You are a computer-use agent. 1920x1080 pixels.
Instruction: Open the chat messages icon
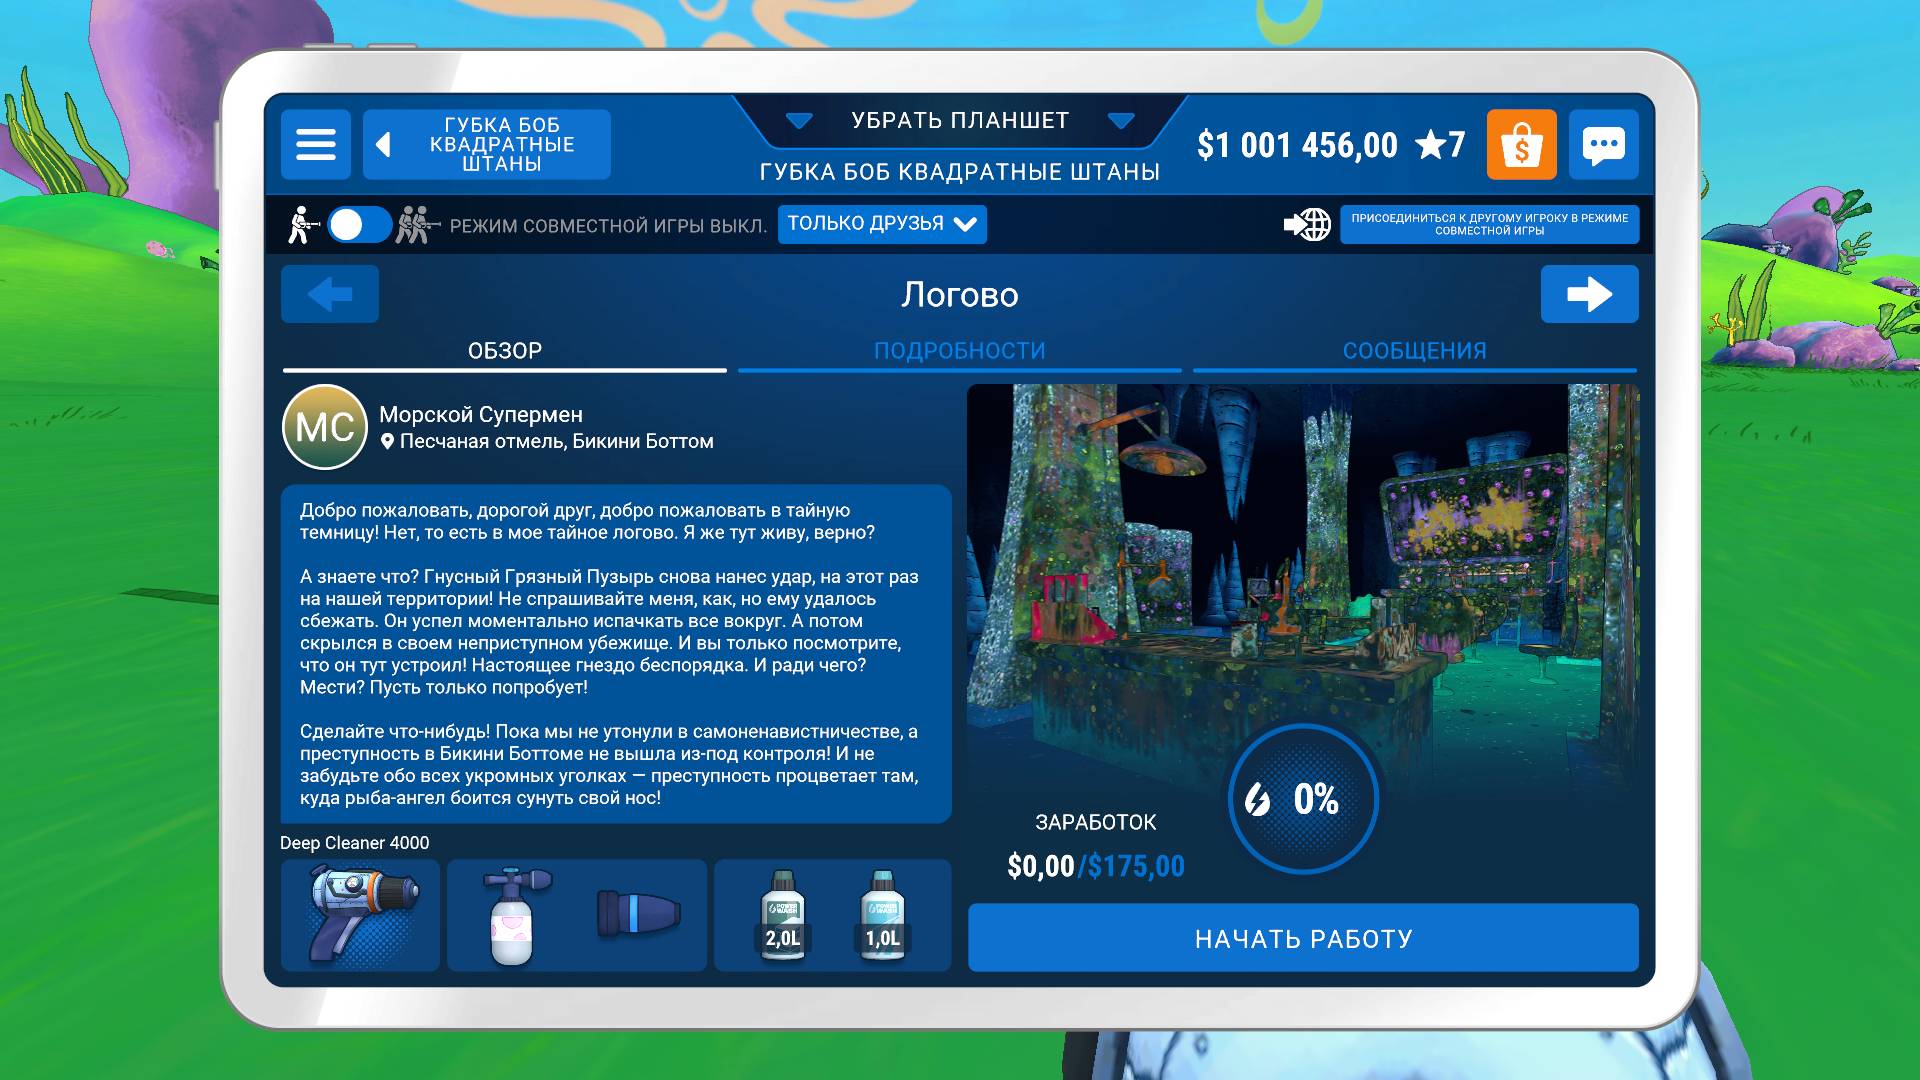pyautogui.click(x=1603, y=145)
